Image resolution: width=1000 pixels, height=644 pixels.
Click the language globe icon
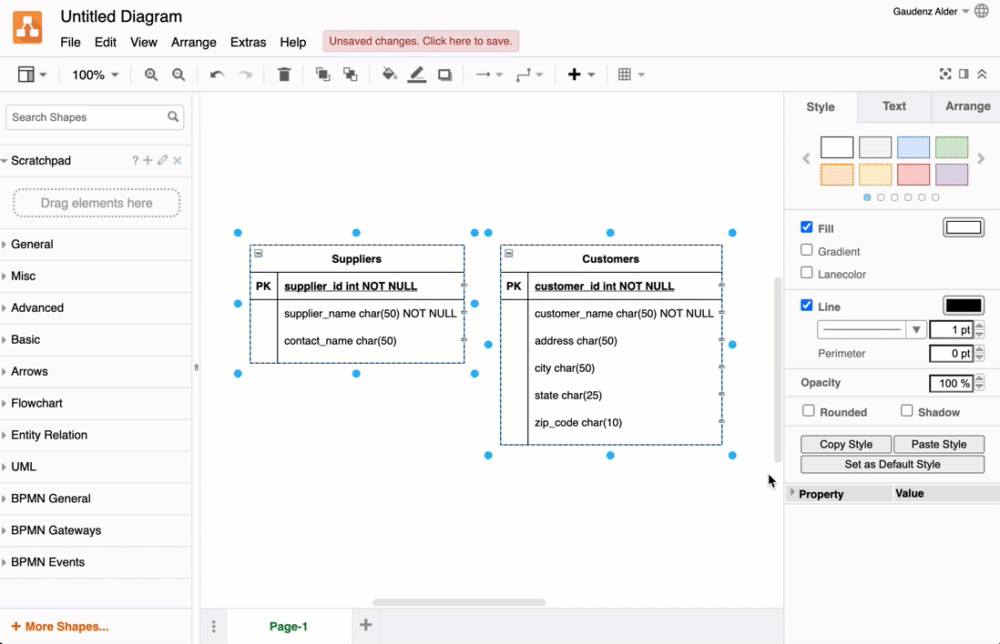982,11
